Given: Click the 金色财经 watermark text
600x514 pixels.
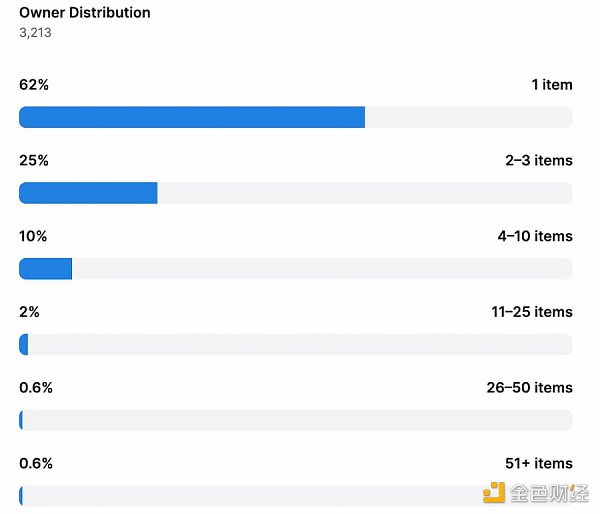Looking at the screenshot, I should pyautogui.click(x=548, y=492).
